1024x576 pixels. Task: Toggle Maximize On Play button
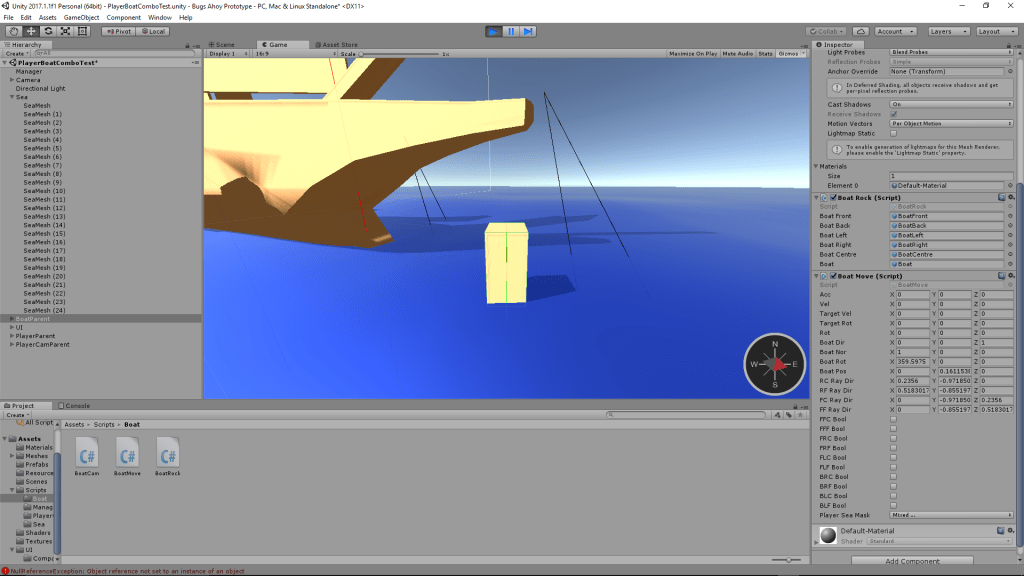[692, 53]
